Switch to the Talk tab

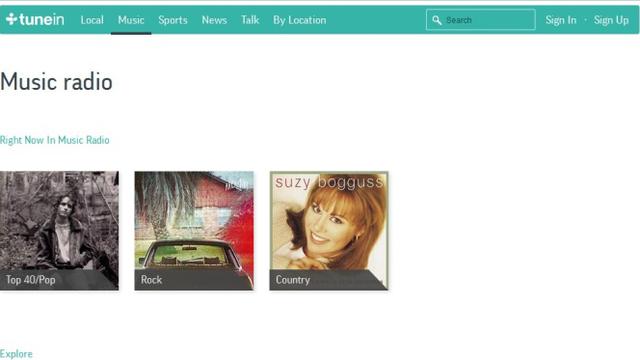coord(250,20)
